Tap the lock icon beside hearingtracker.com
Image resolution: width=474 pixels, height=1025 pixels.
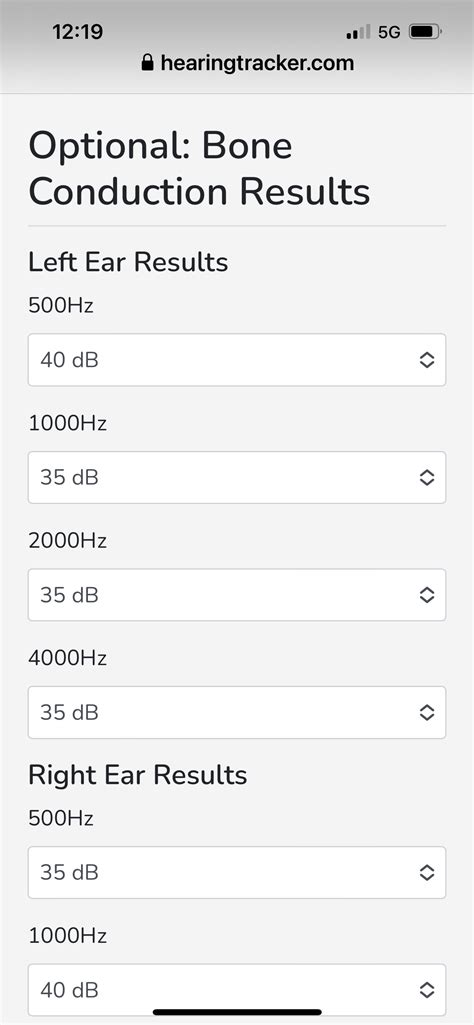point(147,63)
